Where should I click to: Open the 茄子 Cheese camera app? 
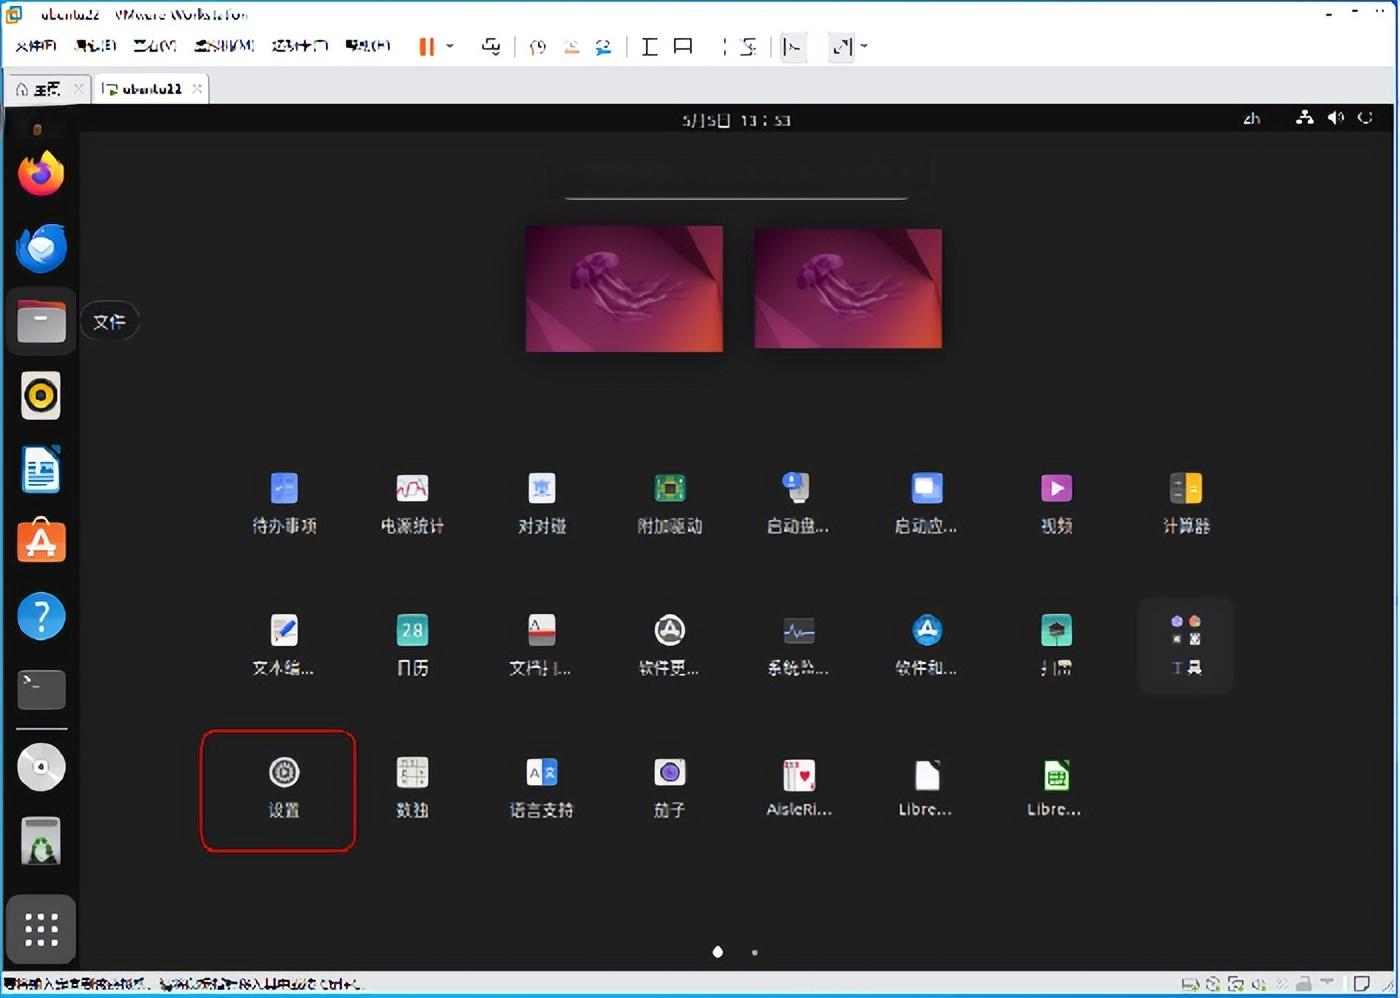(x=669, y=788)
